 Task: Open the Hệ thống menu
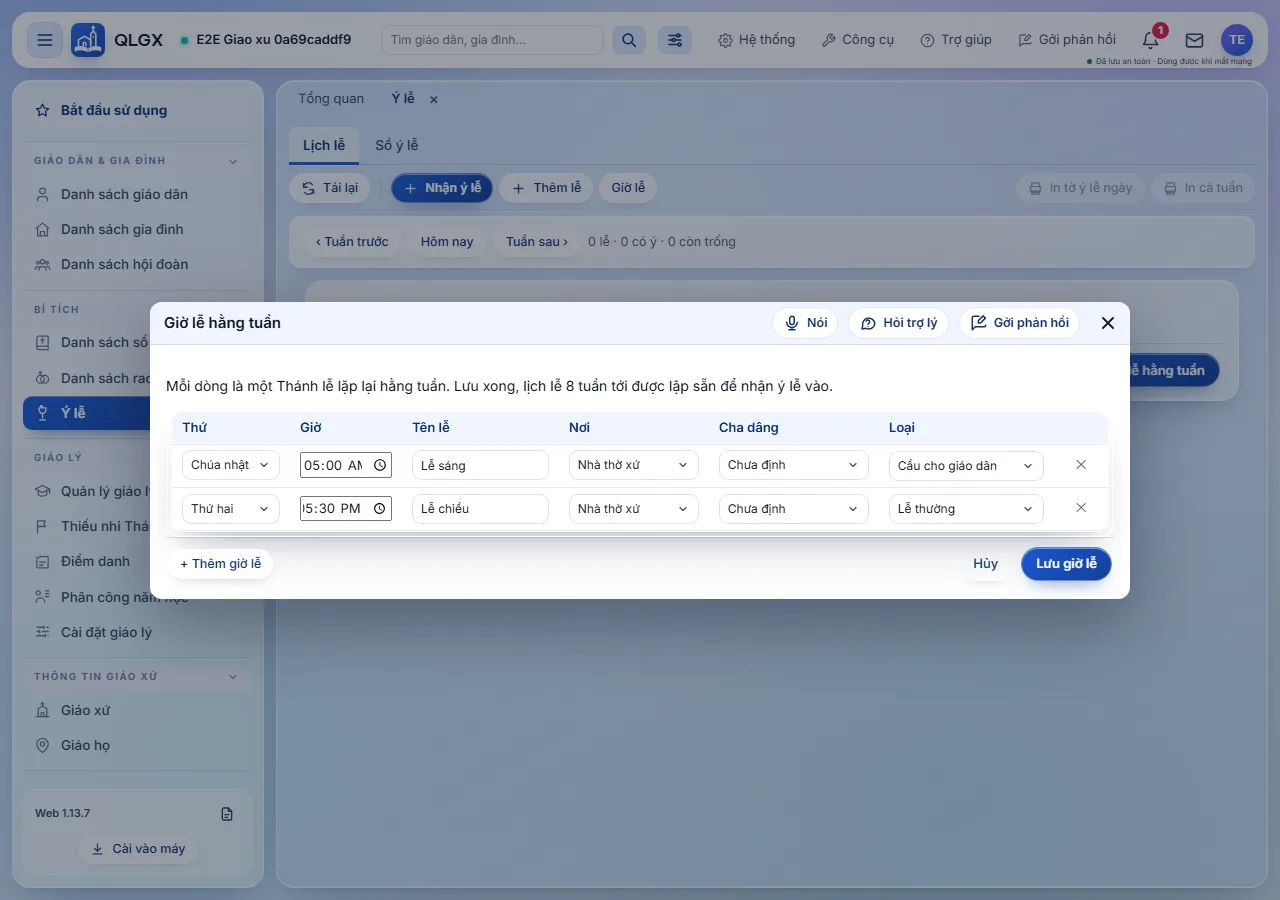click(757, 40)
